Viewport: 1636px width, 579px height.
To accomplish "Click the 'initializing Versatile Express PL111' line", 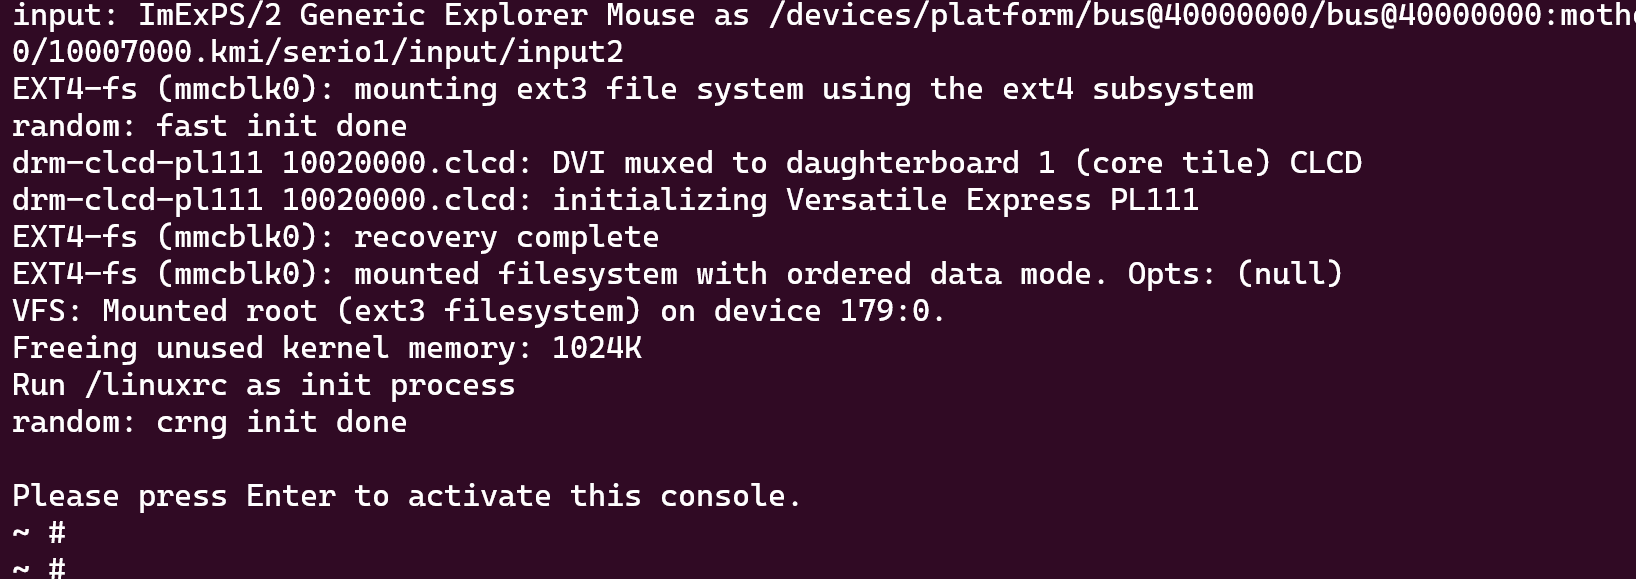I will [x=605, y=200].
